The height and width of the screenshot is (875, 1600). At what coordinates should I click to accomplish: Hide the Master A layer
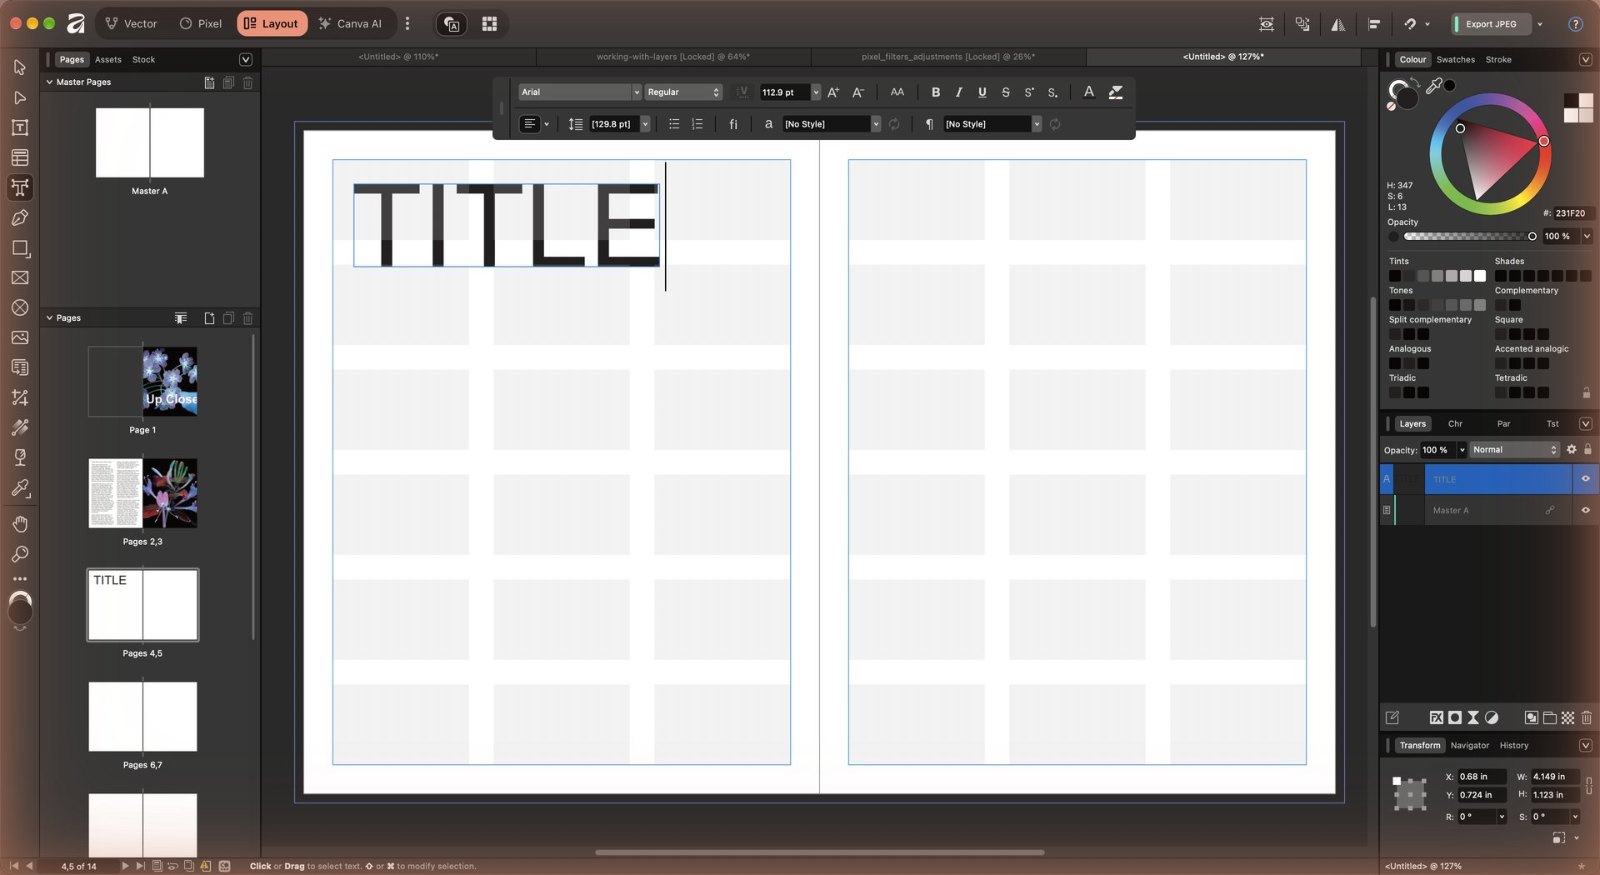coord(1585,510)
